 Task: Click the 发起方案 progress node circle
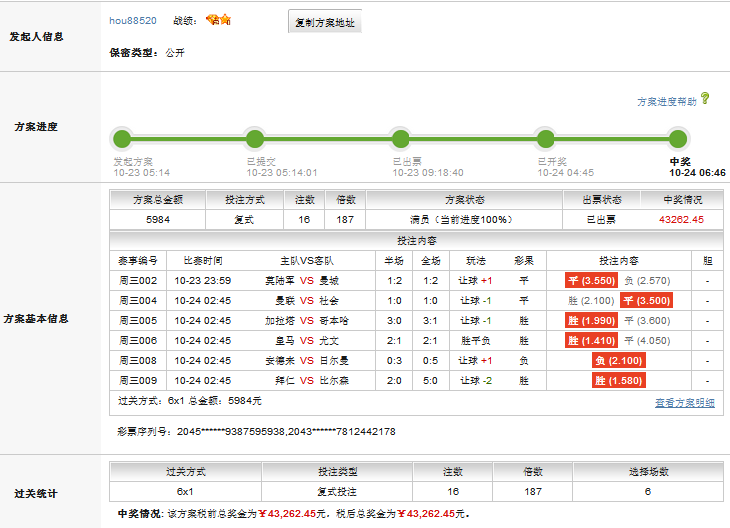tap(122, 138)
